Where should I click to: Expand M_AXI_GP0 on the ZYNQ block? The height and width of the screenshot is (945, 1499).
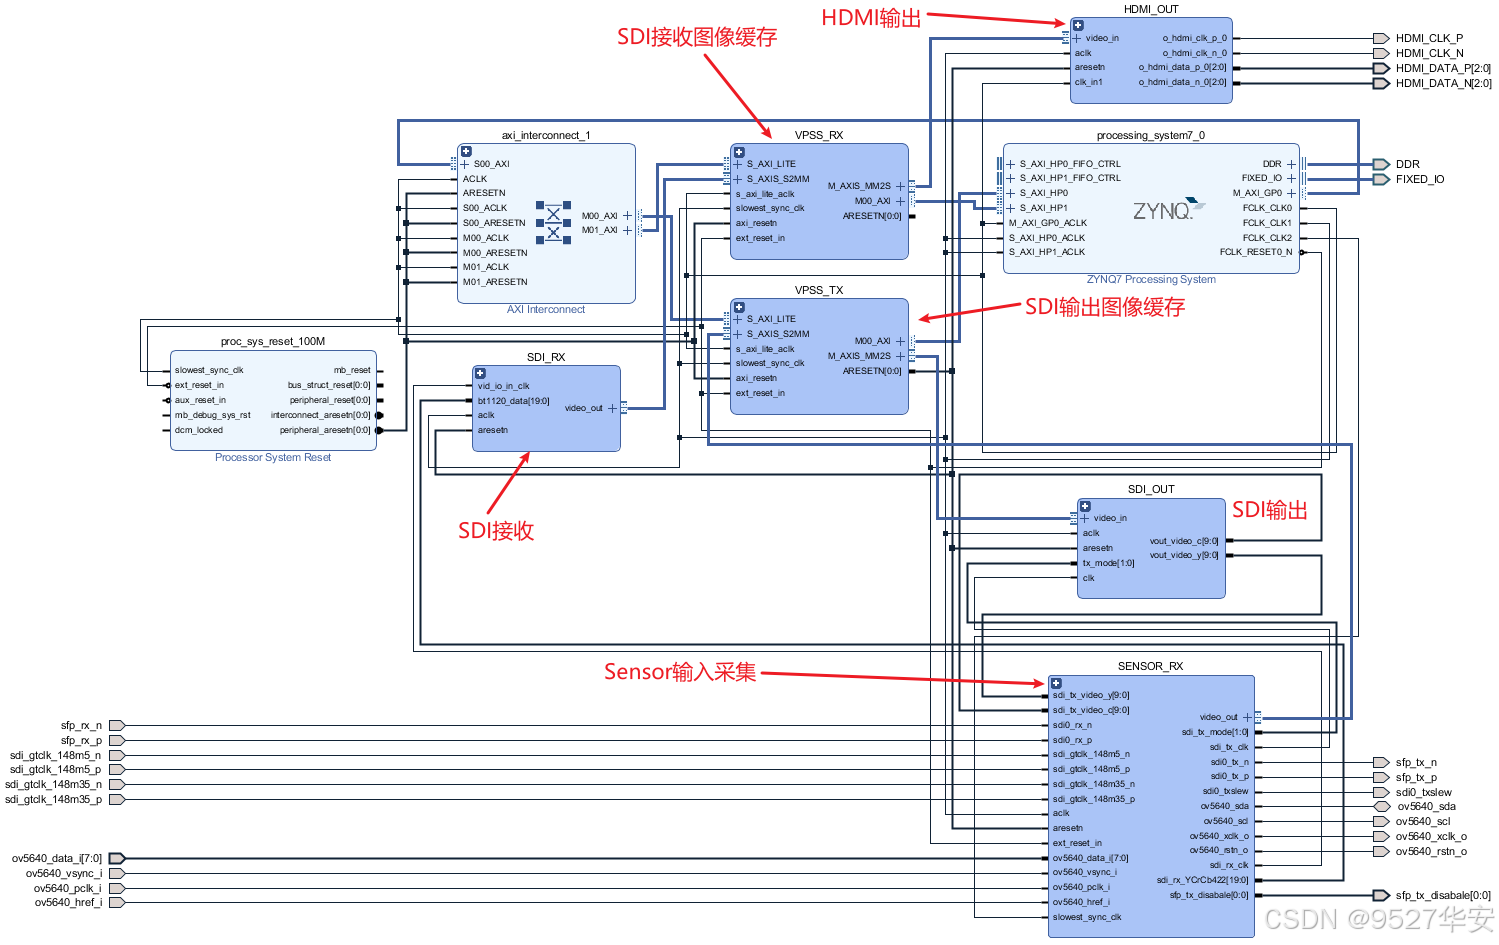click(x=1291, y=193)
